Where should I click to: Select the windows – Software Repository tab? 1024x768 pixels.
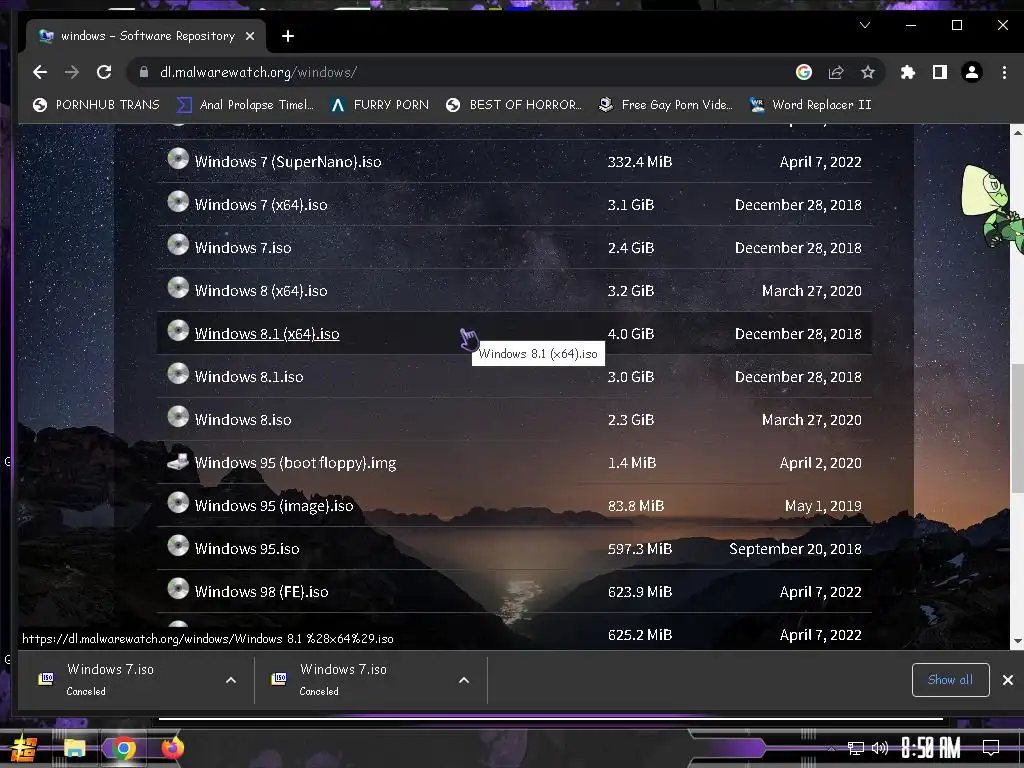click(x=146, y=36)
